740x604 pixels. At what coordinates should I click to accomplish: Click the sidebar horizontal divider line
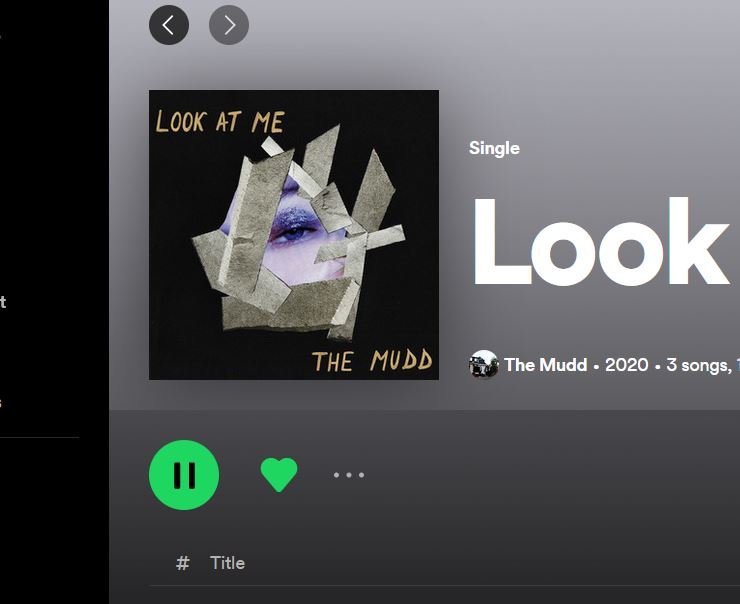tap(40, 437)
